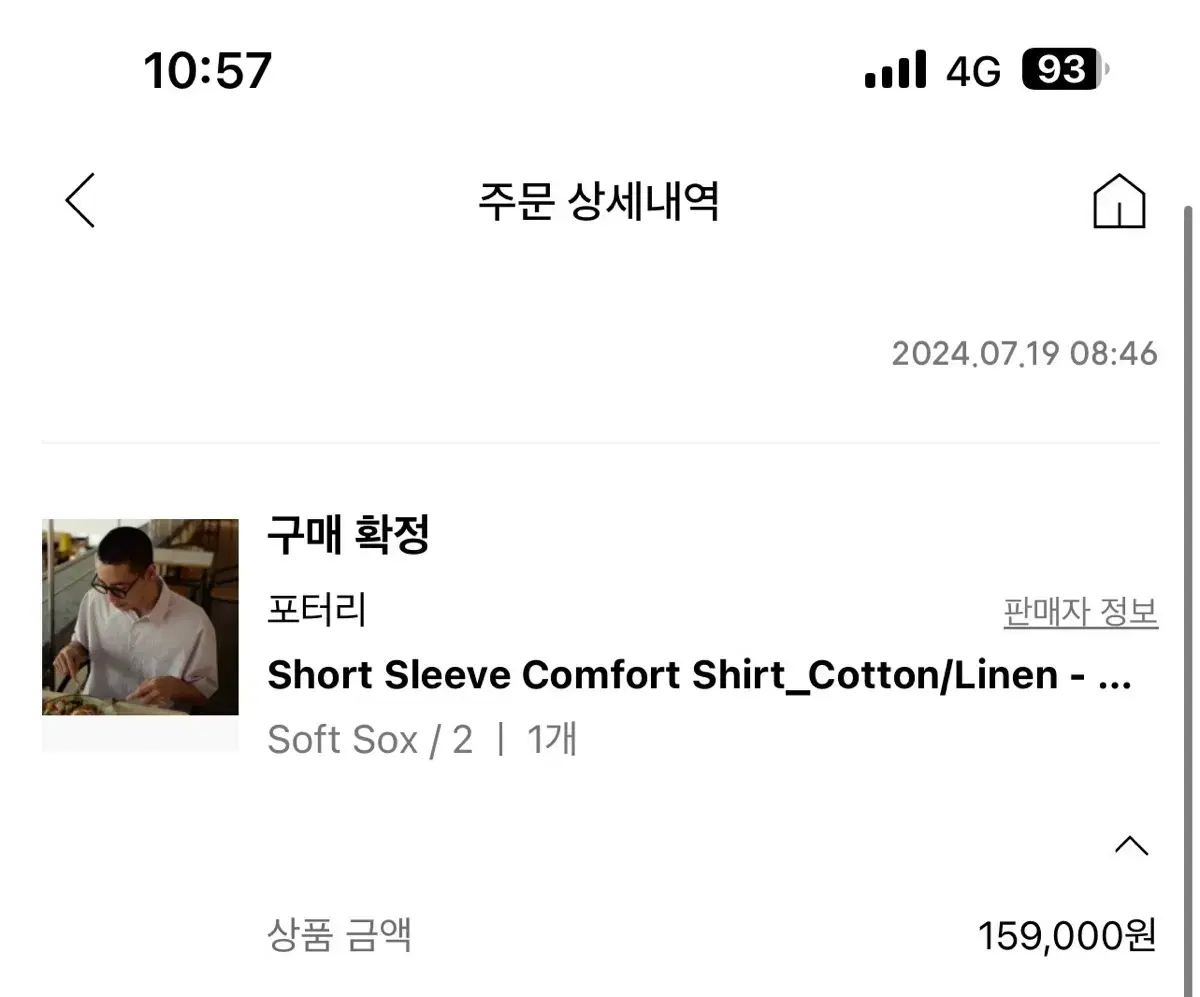The height and width of the screenshot is (997, 1200).
Task: Tap the 주문 상세내역 page title
Action: [598, 201]
